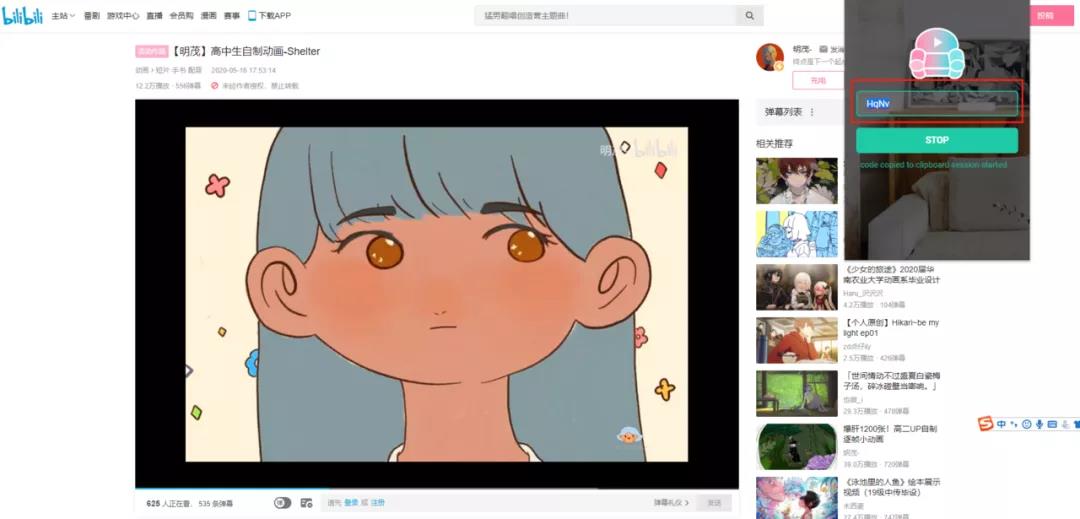Open 漫画 in the top navigation
This screenshot has width=1080, height=519.
tap(208, 15)
